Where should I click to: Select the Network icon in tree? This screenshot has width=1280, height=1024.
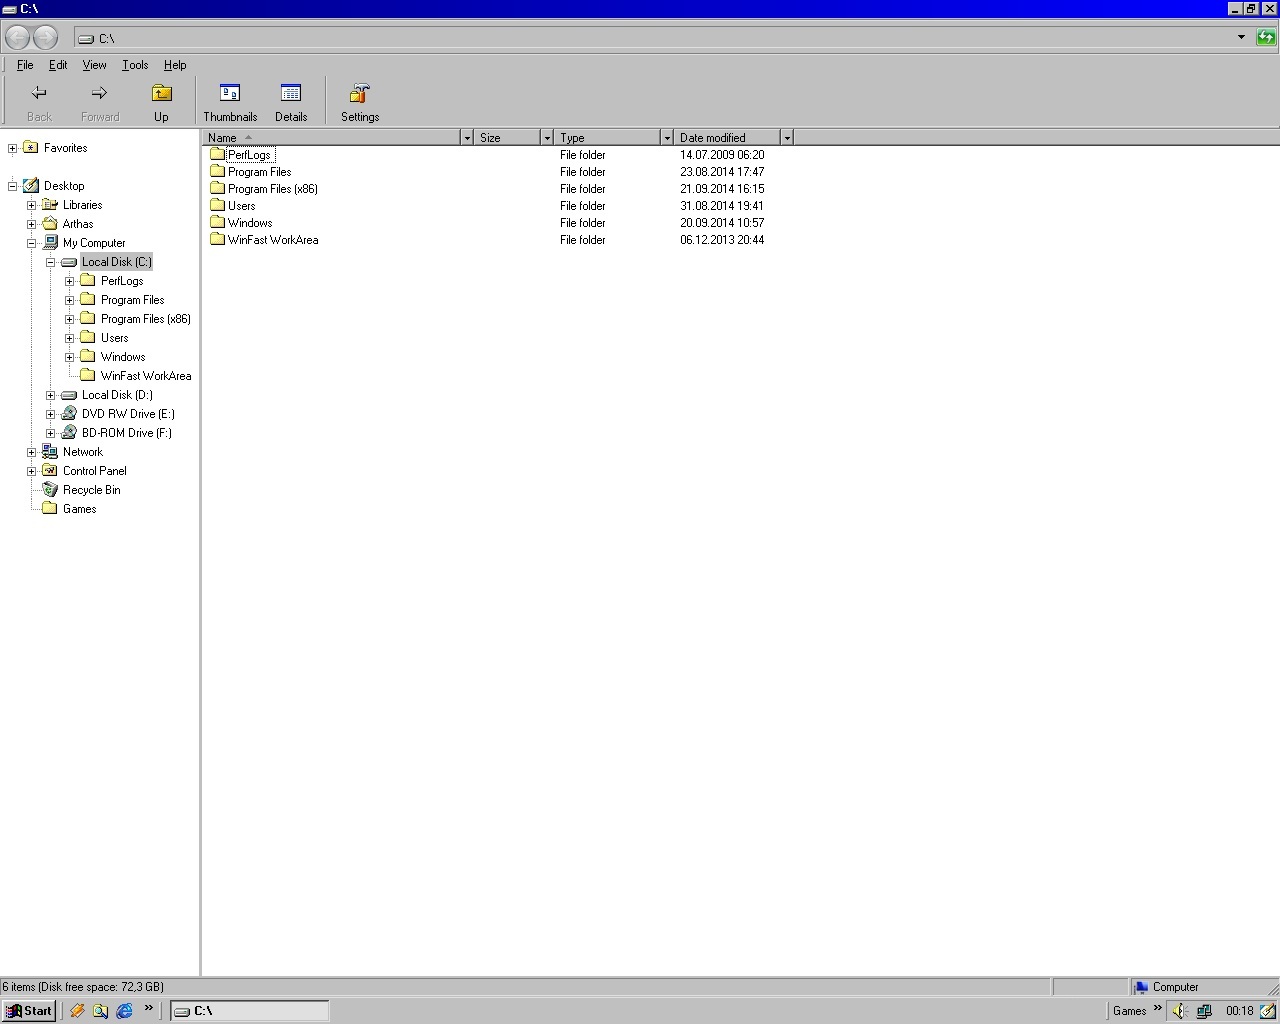pyautogui.click(x=50, y=451)
